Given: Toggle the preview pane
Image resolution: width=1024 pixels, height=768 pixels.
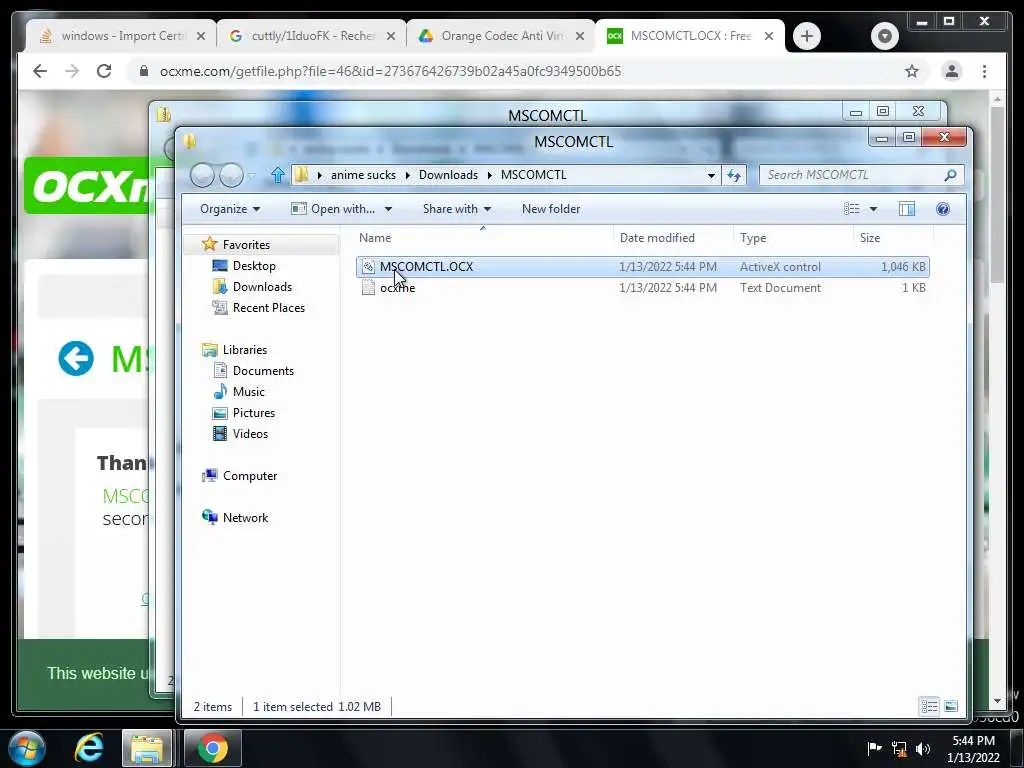Looking at the screenshot, I should pos(906,209).
